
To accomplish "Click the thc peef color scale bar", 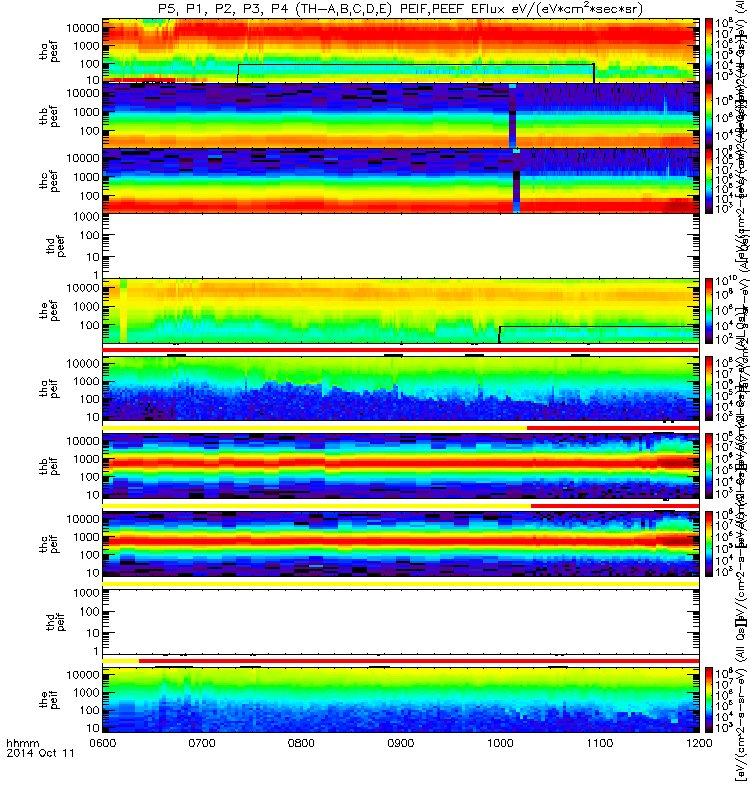I will click(x=709, y=181).
